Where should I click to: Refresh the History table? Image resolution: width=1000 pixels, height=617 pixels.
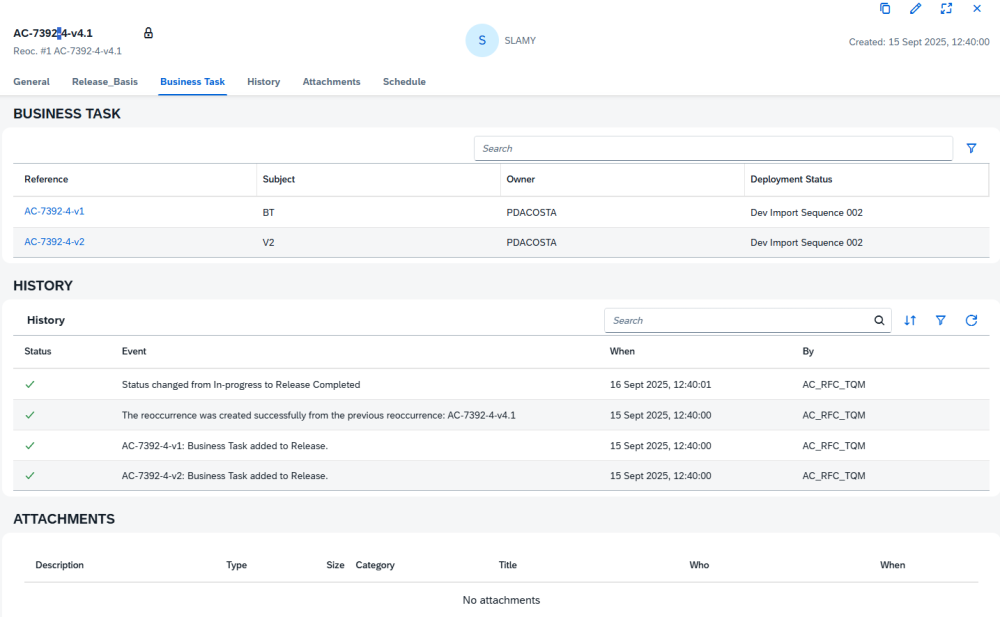[971, 321]
